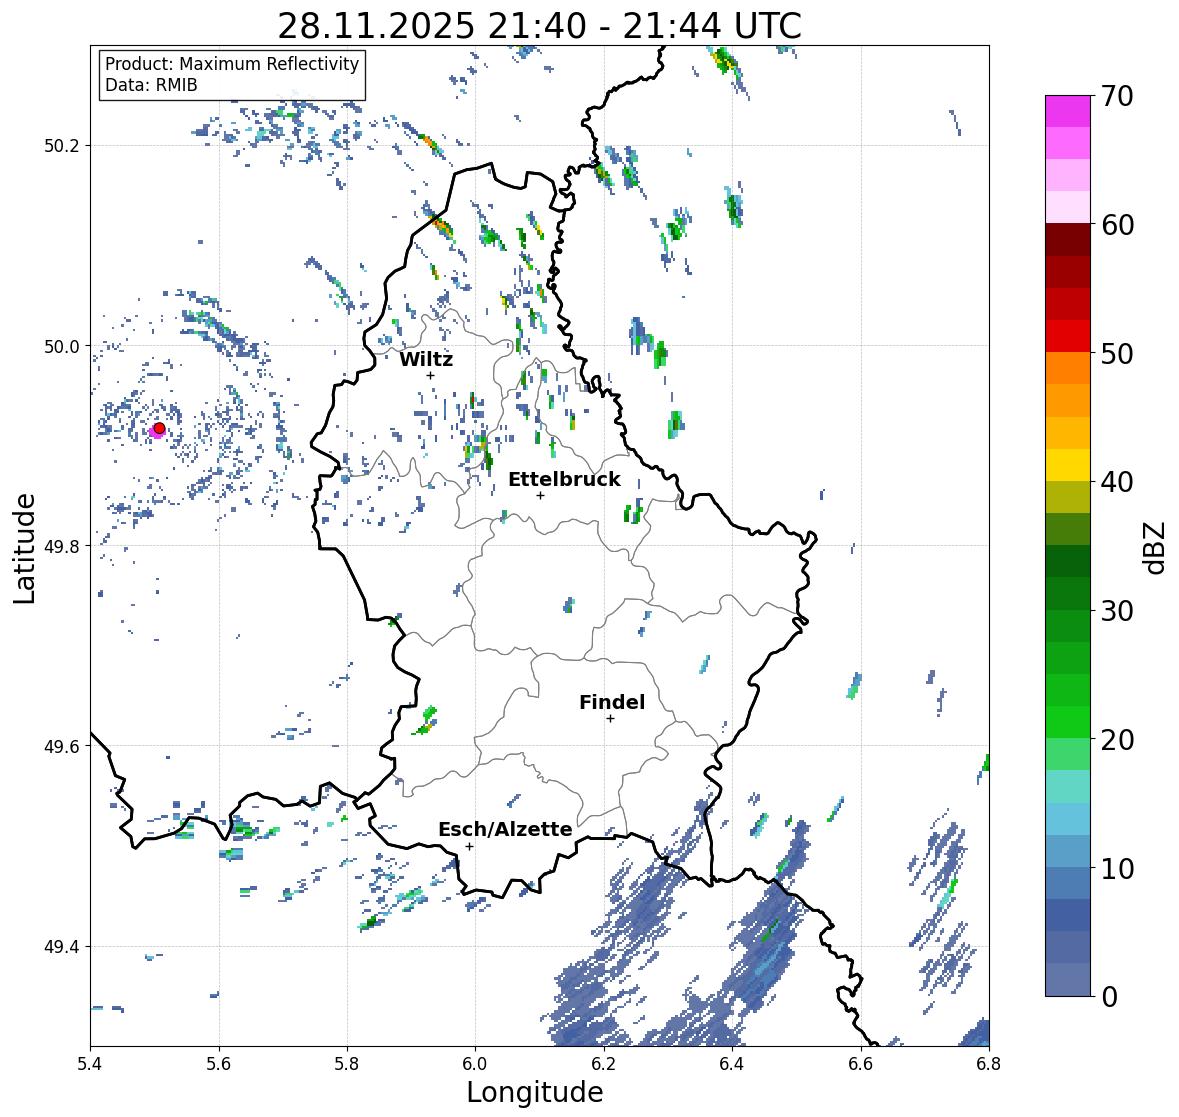The height and width of the screenshot is (1117, 1179).
Task: Click the title '28.11.2025 21:40 - 21:44 UTC'
Action: tap(539, 26)
